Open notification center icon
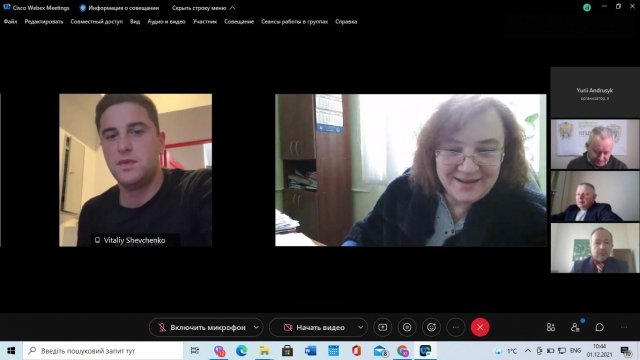Image resolution: width=640 pixels, height=360 pixels. pyautogui.click(x=626, y=351)
